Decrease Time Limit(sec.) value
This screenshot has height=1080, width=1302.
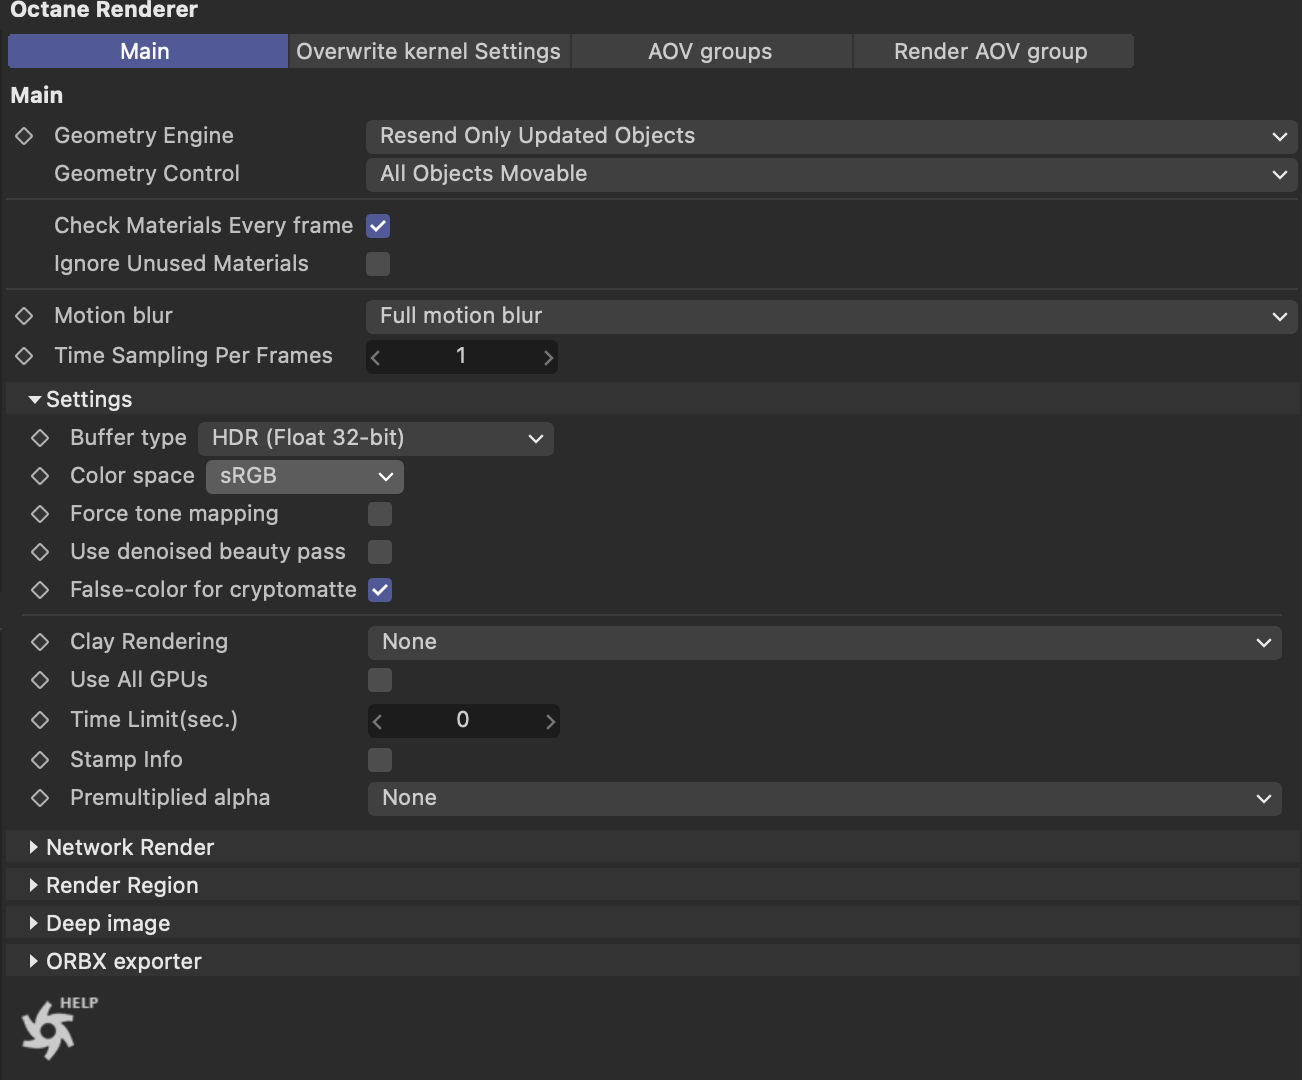point(378,721)
